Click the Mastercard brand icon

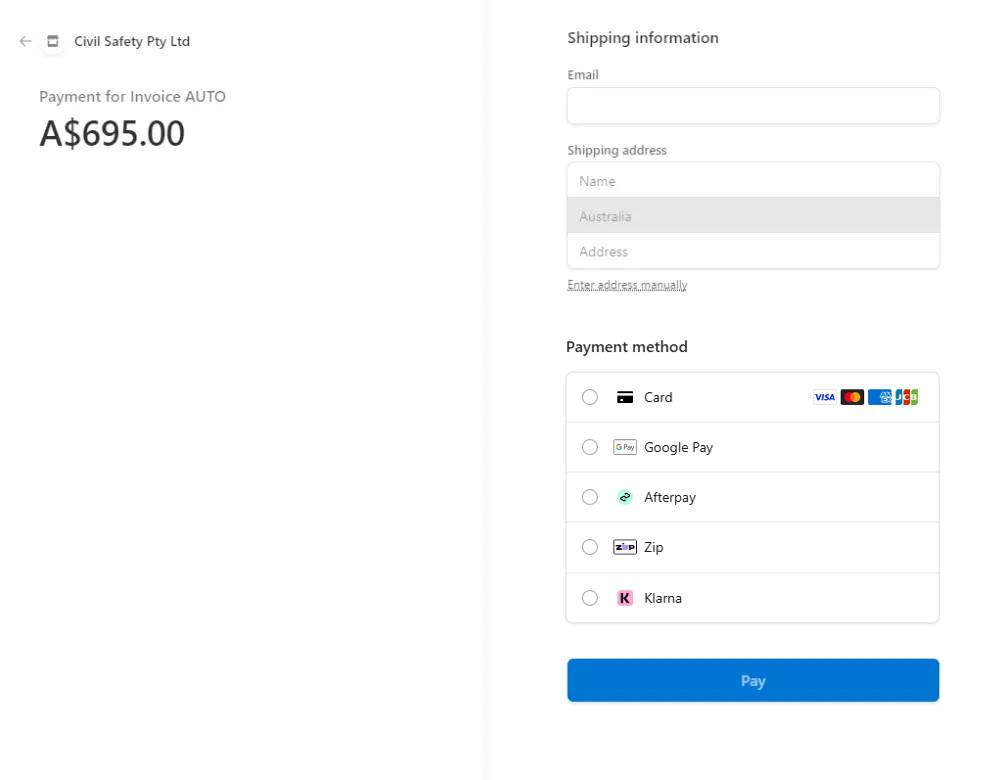click(x=852, y=397)
